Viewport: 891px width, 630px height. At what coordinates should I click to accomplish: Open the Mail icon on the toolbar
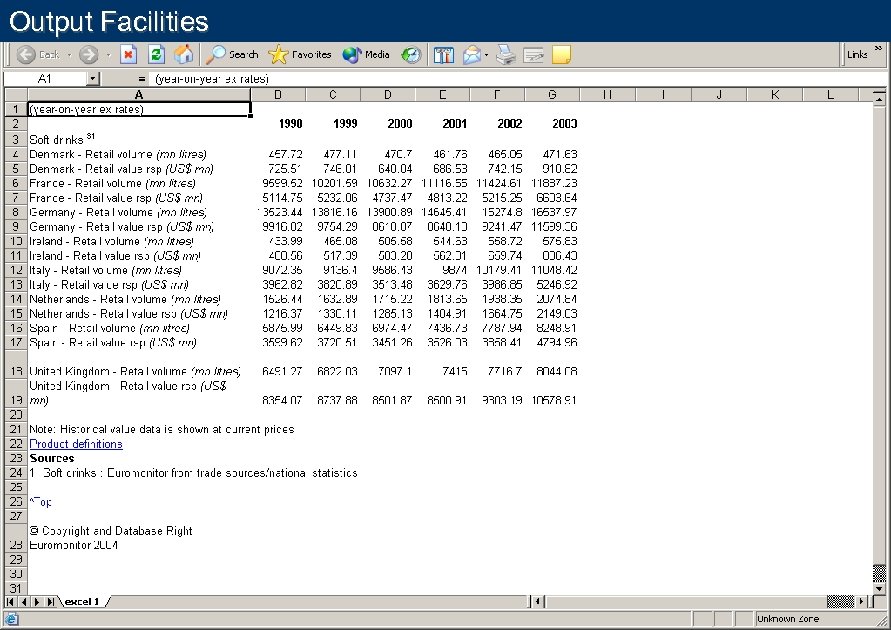pos(471,54)
